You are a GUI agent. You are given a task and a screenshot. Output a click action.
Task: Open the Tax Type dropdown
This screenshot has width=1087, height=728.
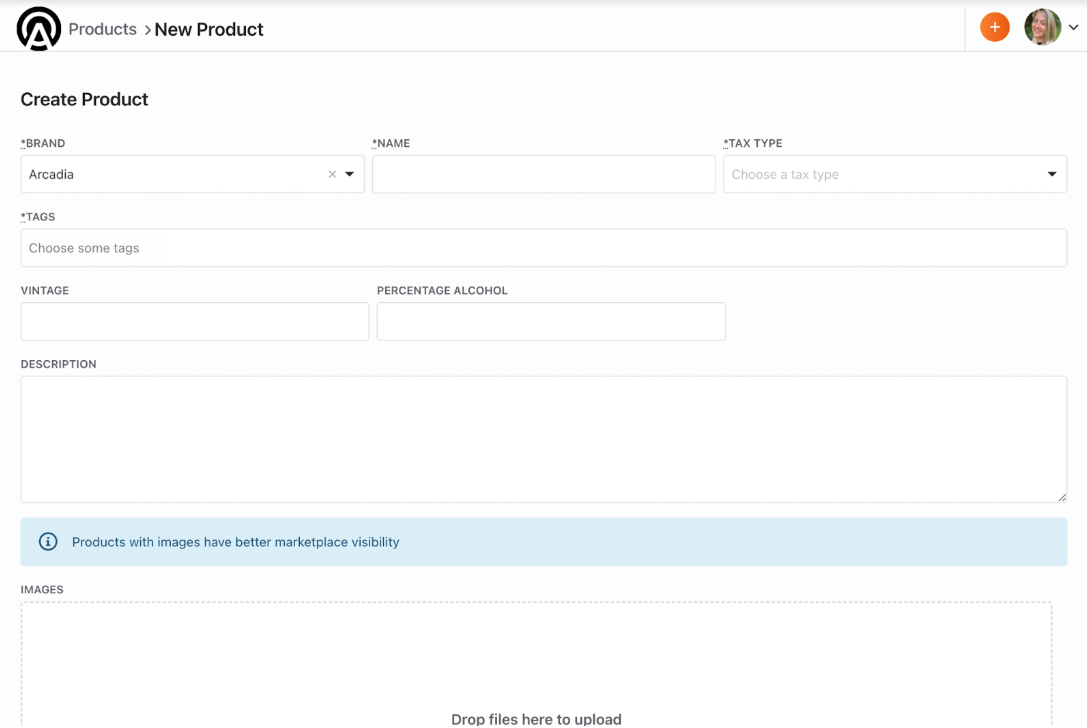(x=1051, y=174)
